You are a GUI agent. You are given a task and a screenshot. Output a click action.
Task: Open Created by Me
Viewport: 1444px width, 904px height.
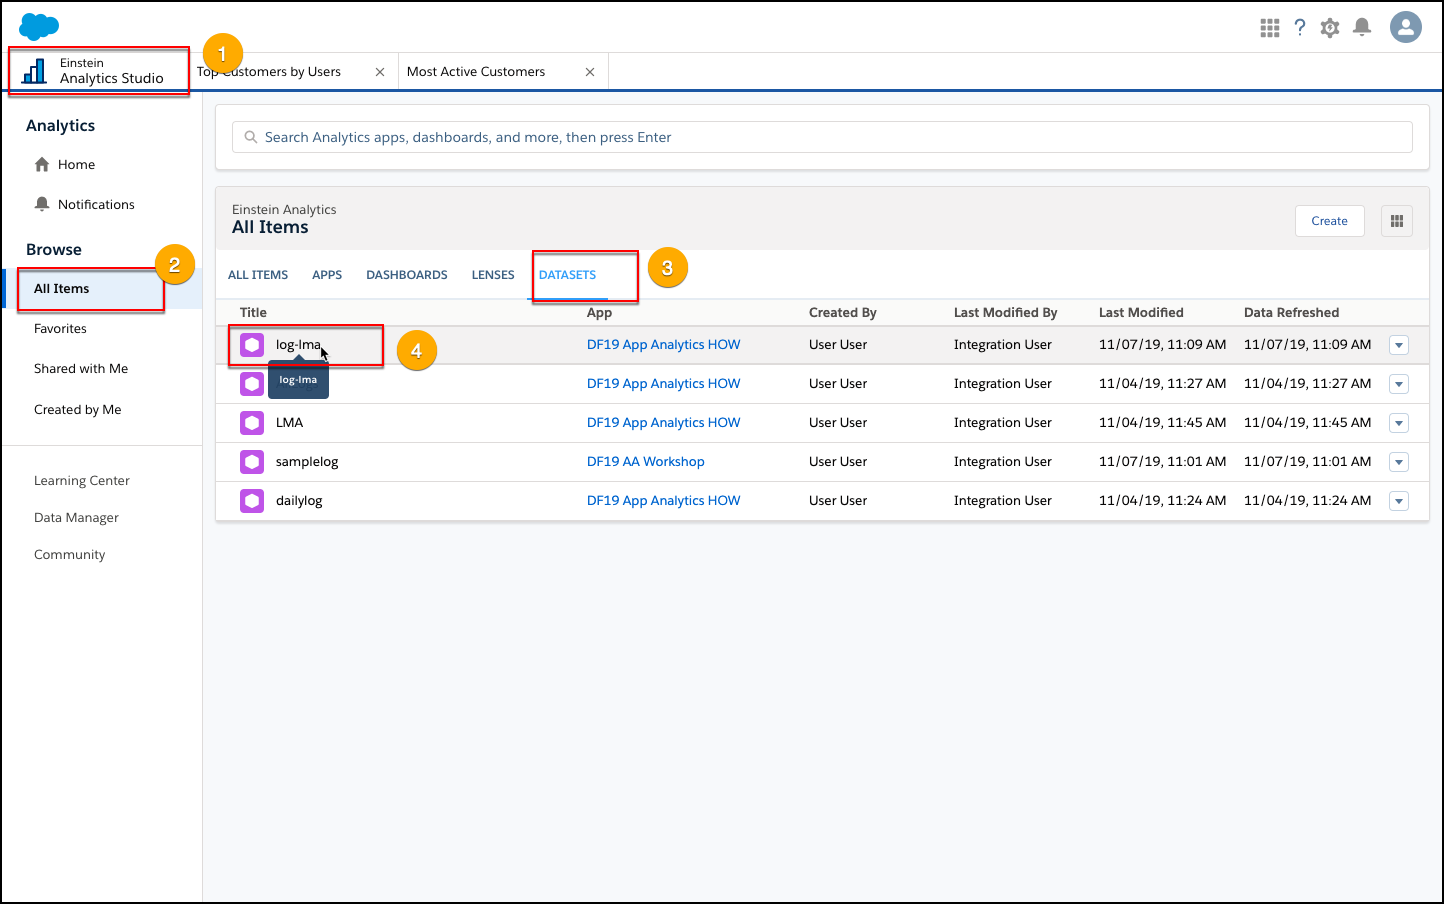tap(78, 410)
